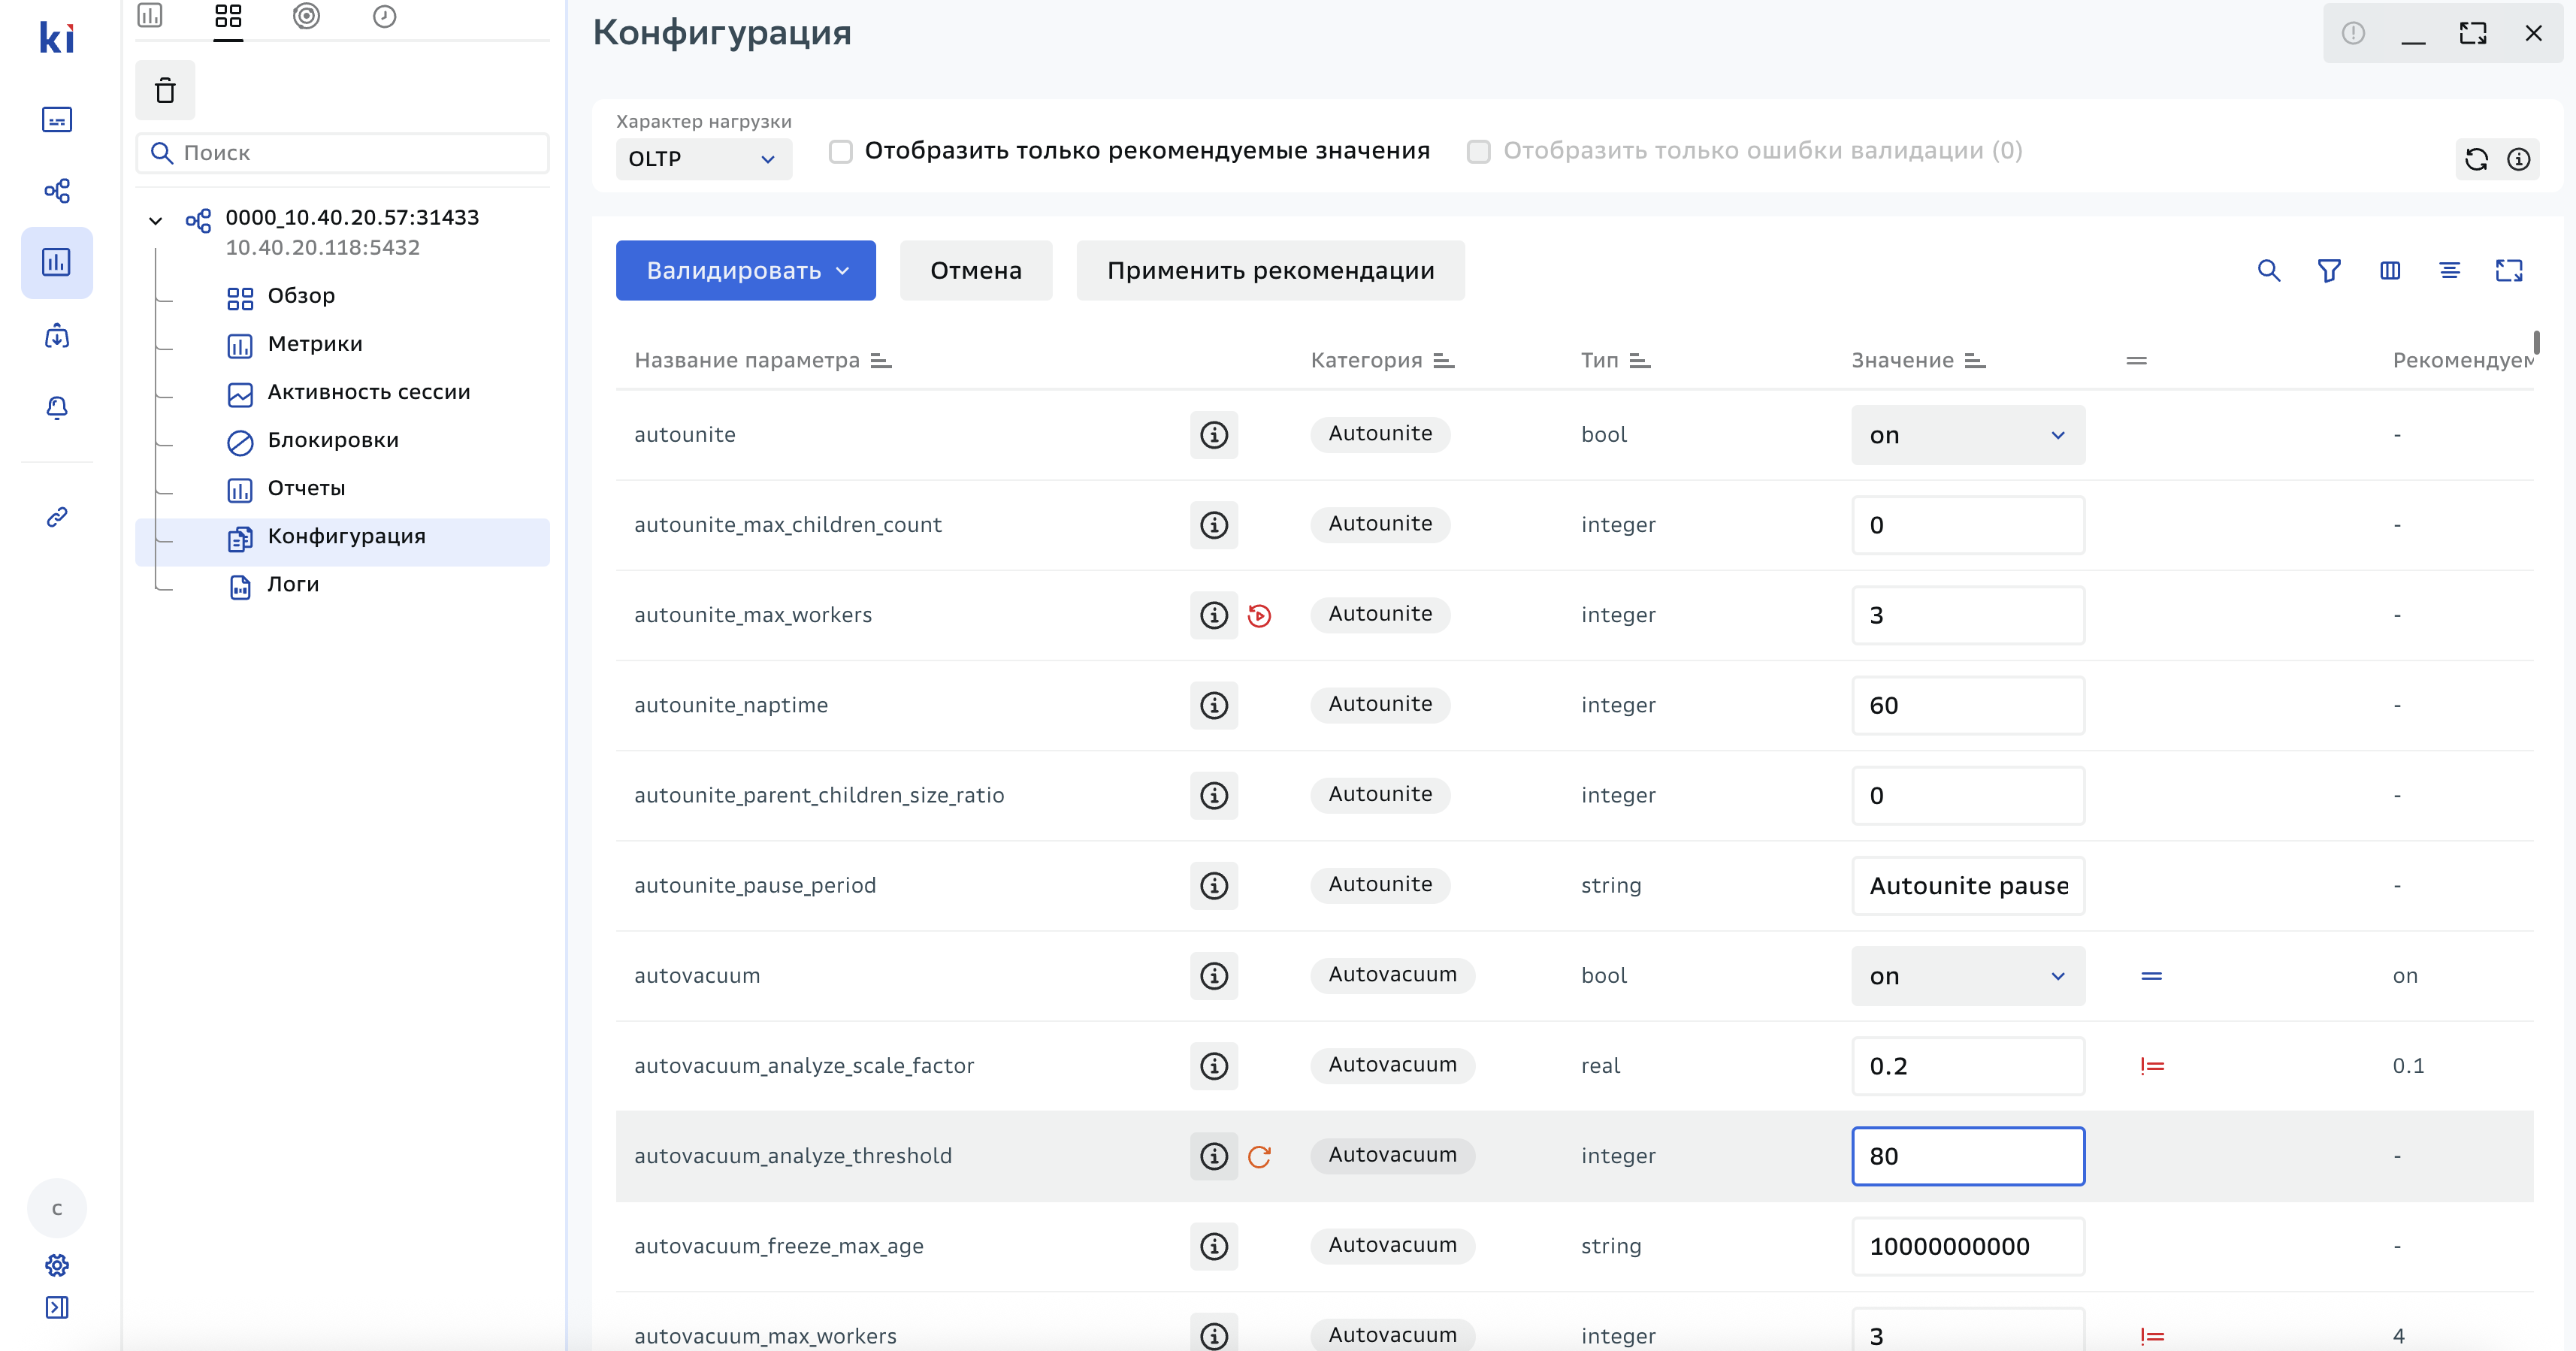The width and height of the screenshot is (2576, 1351).
Task: Open notifications bell in left sidebar
Action: [x=57, y=407]
